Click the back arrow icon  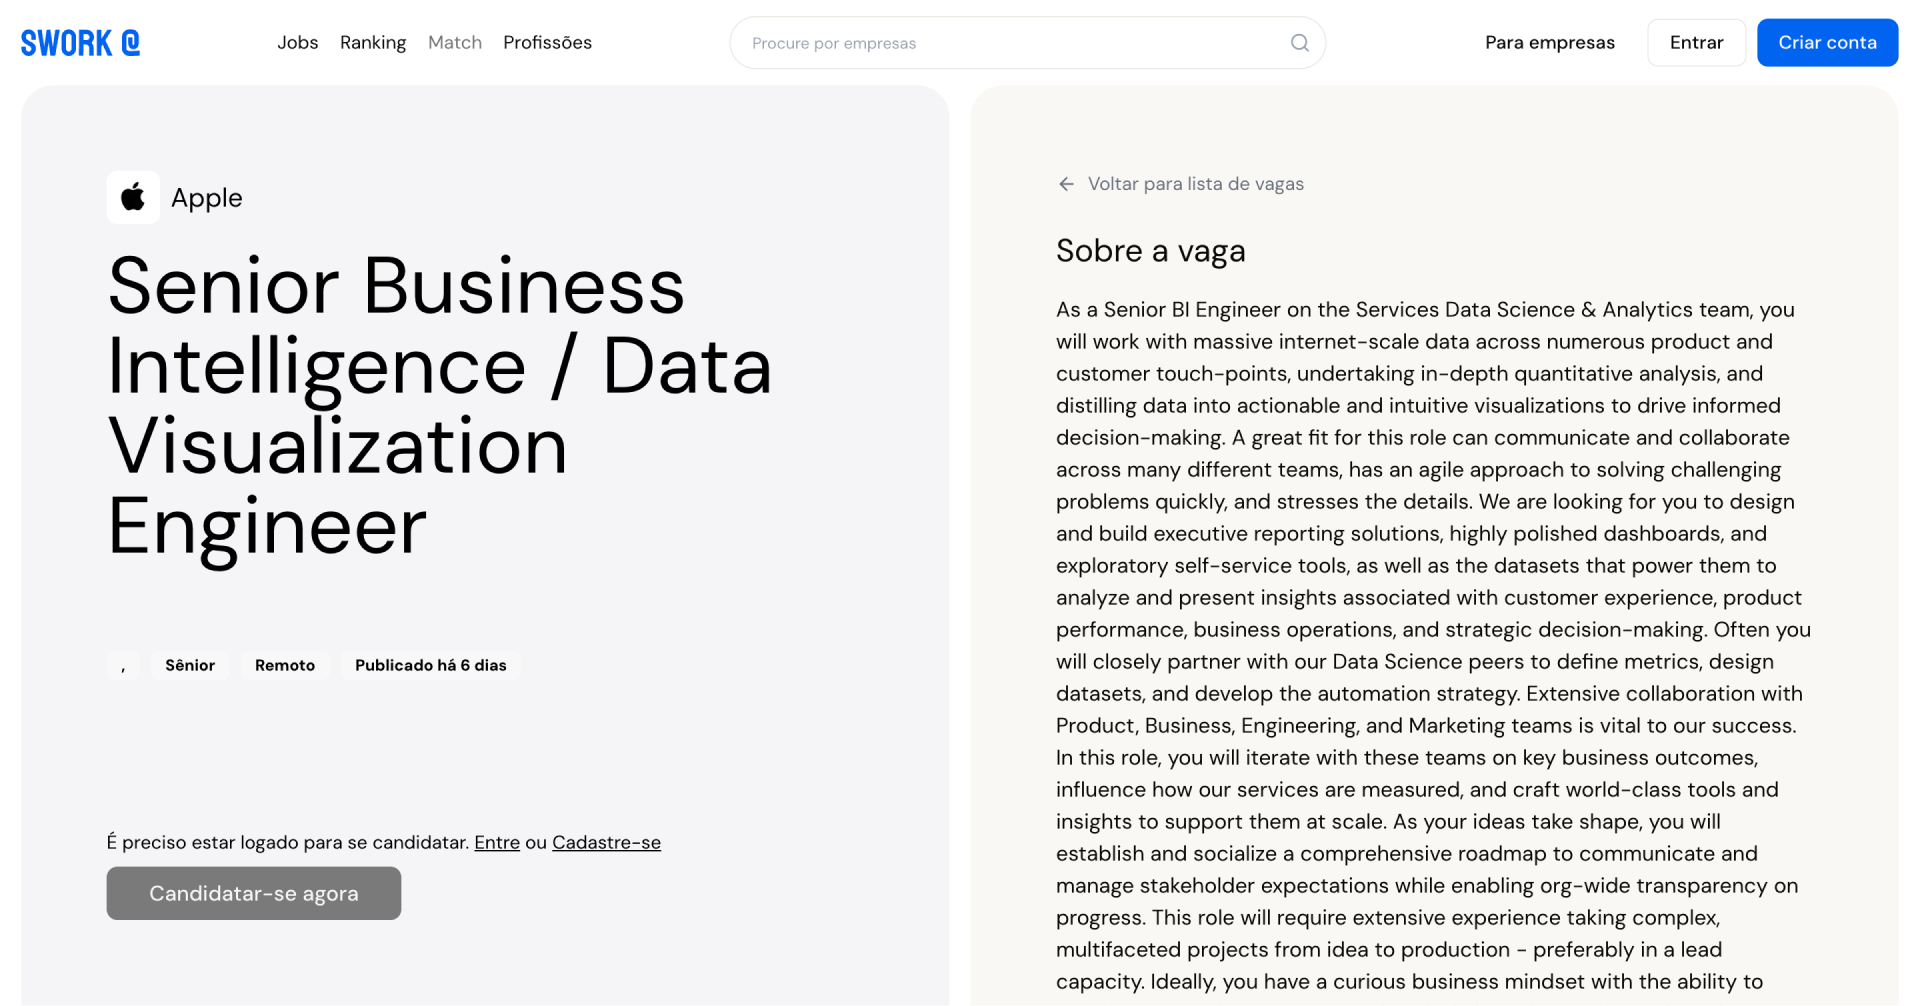tap(1066, 184)
